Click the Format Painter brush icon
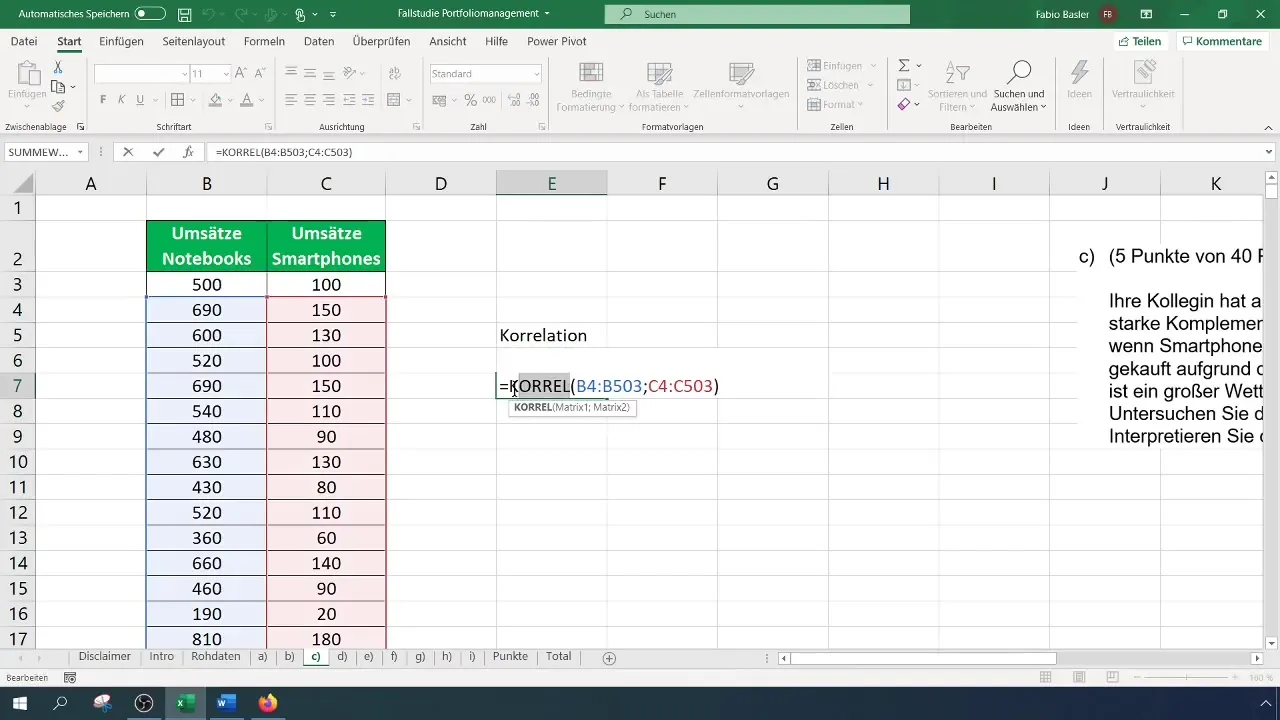Image resolution: width=1280 pixels, height=720 pixels. (x=58, y=106)
